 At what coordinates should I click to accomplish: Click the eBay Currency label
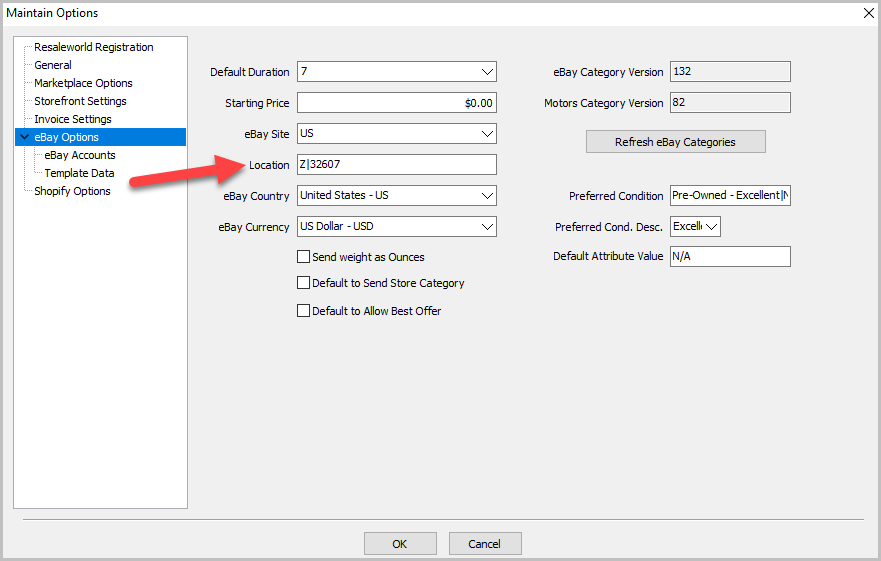point(253,227)
